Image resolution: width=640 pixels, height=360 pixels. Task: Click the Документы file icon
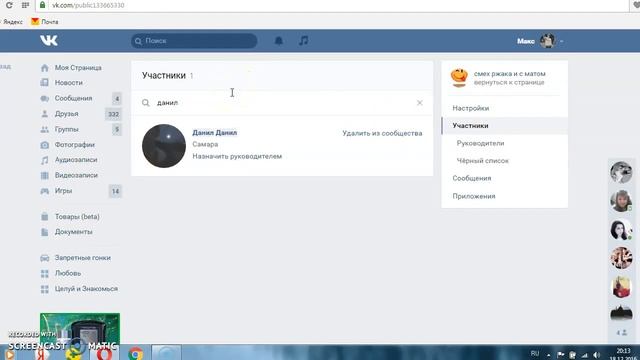coord(44,232)
